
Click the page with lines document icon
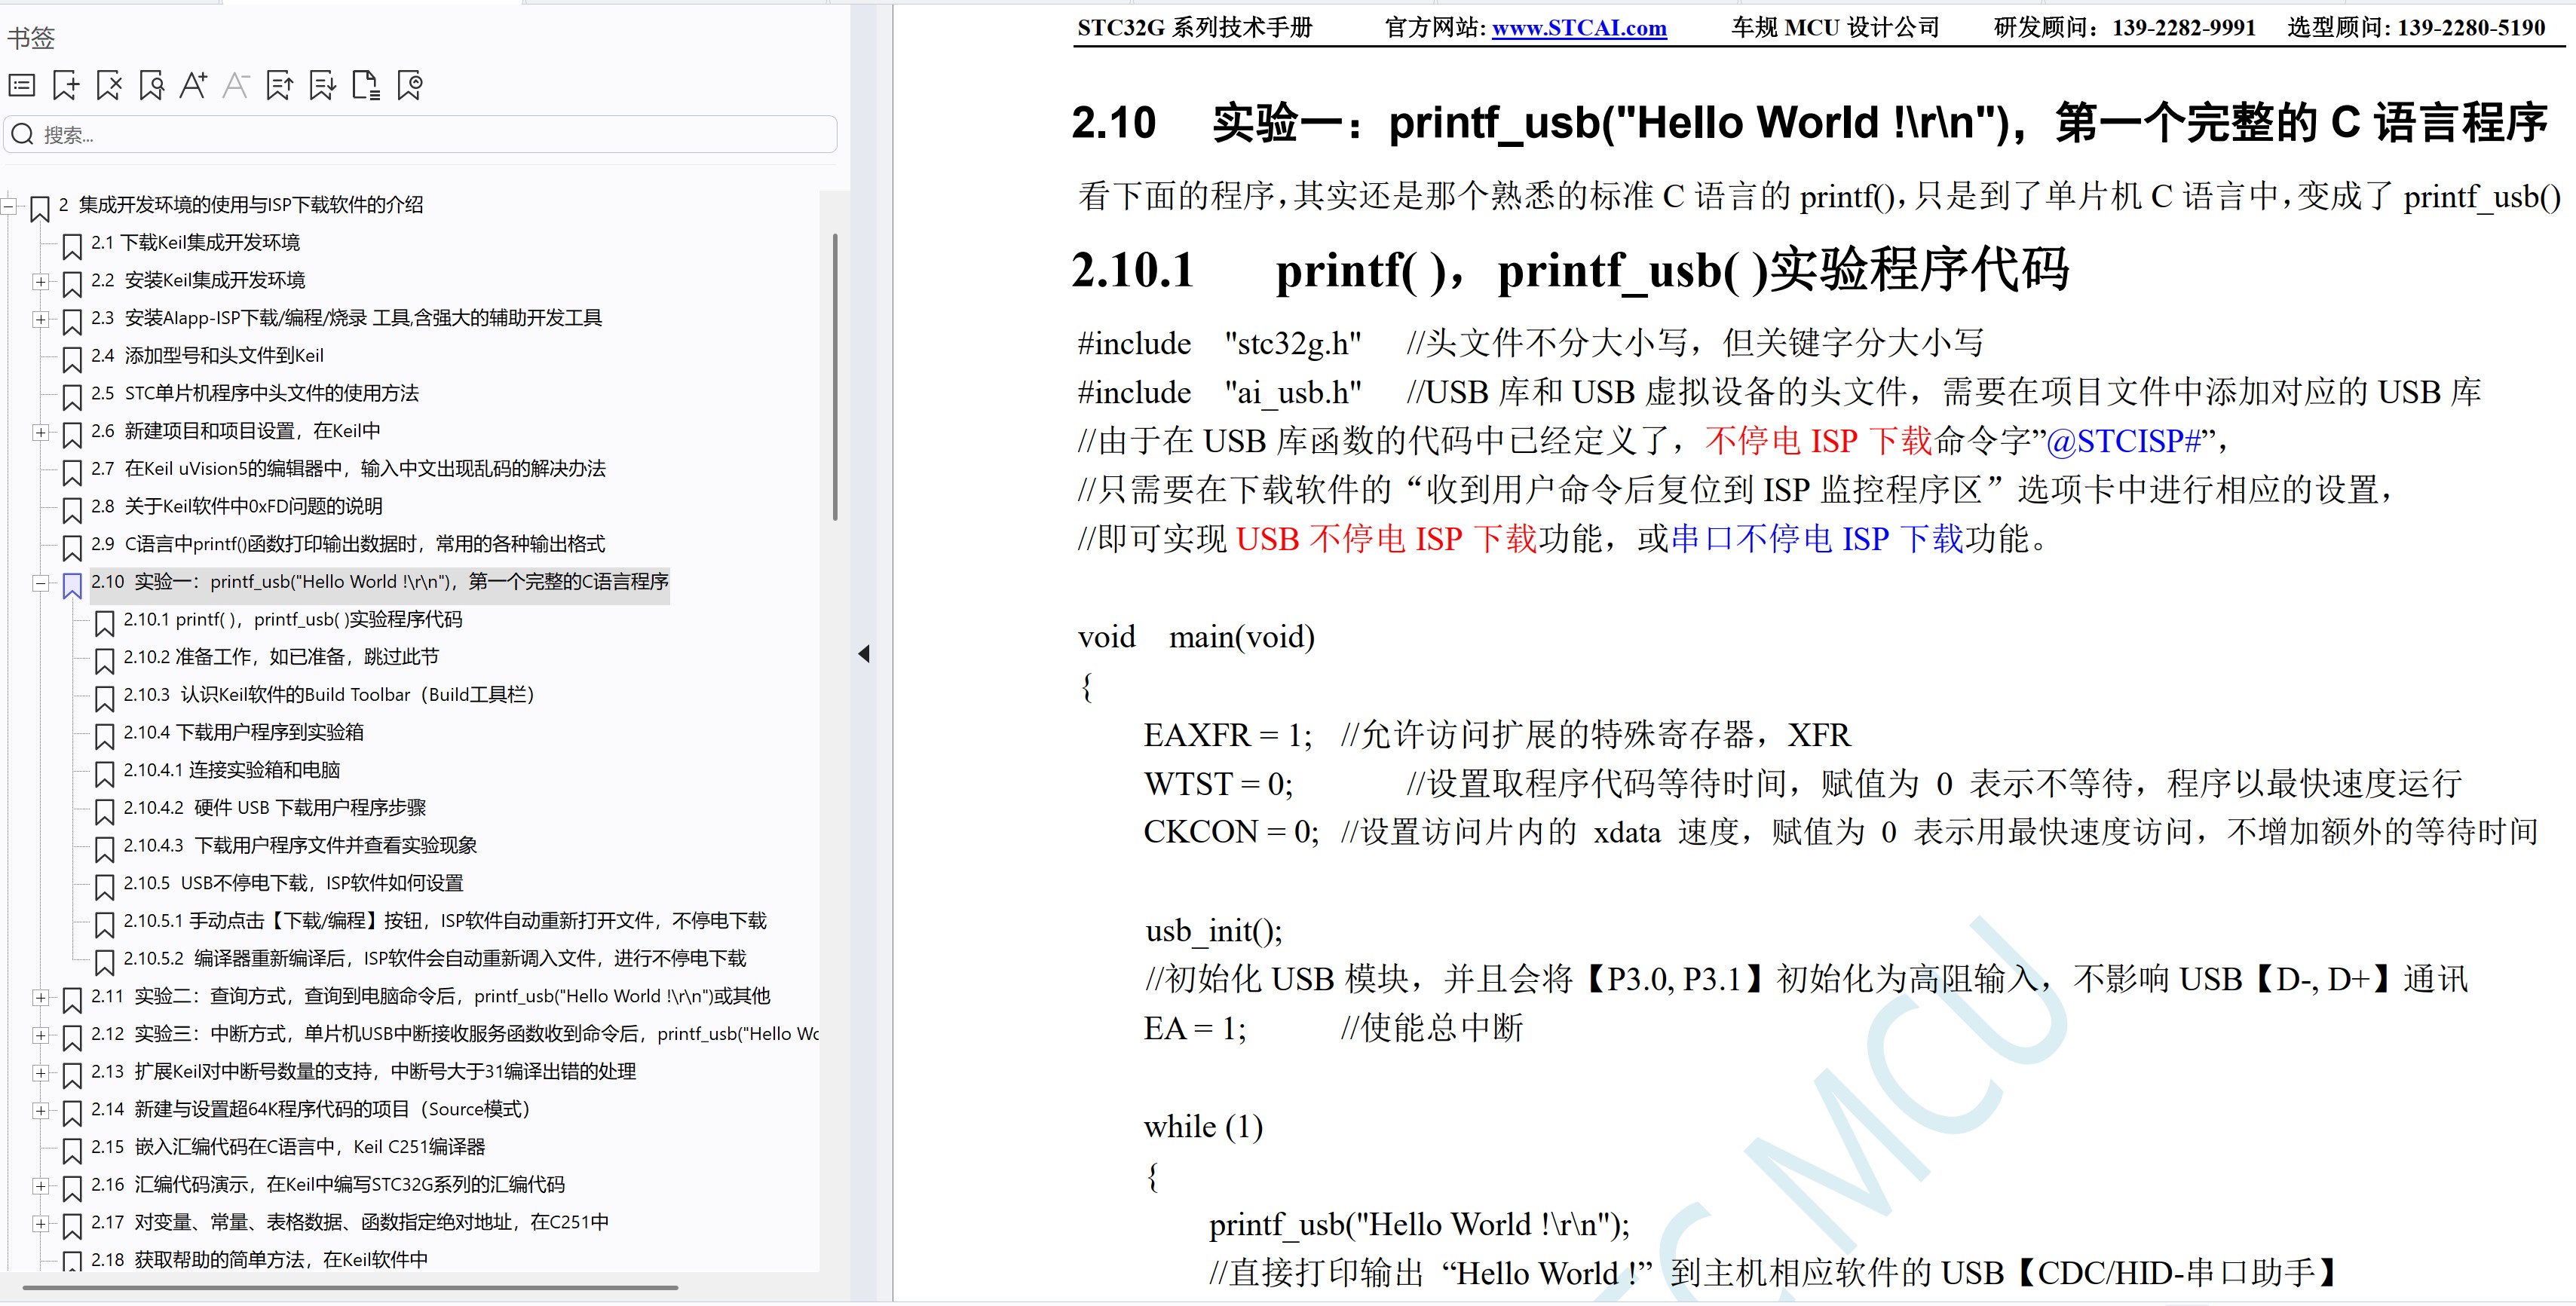coord(366,86)
